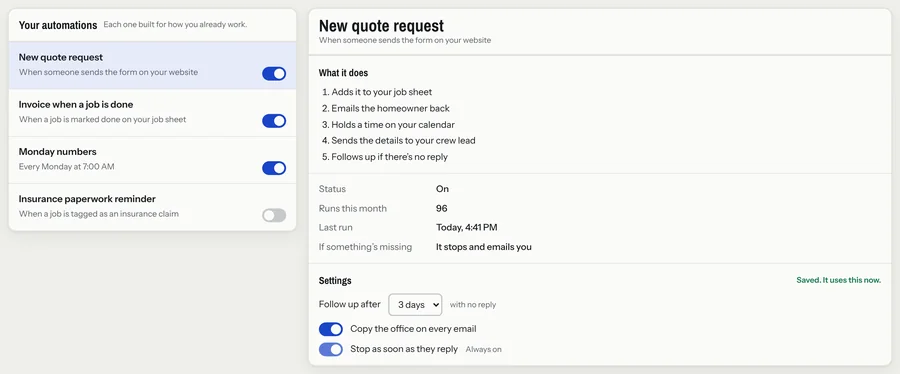Click the 'What it does' heading
Viewport: 900px width, 374px height.
[343, 73]
